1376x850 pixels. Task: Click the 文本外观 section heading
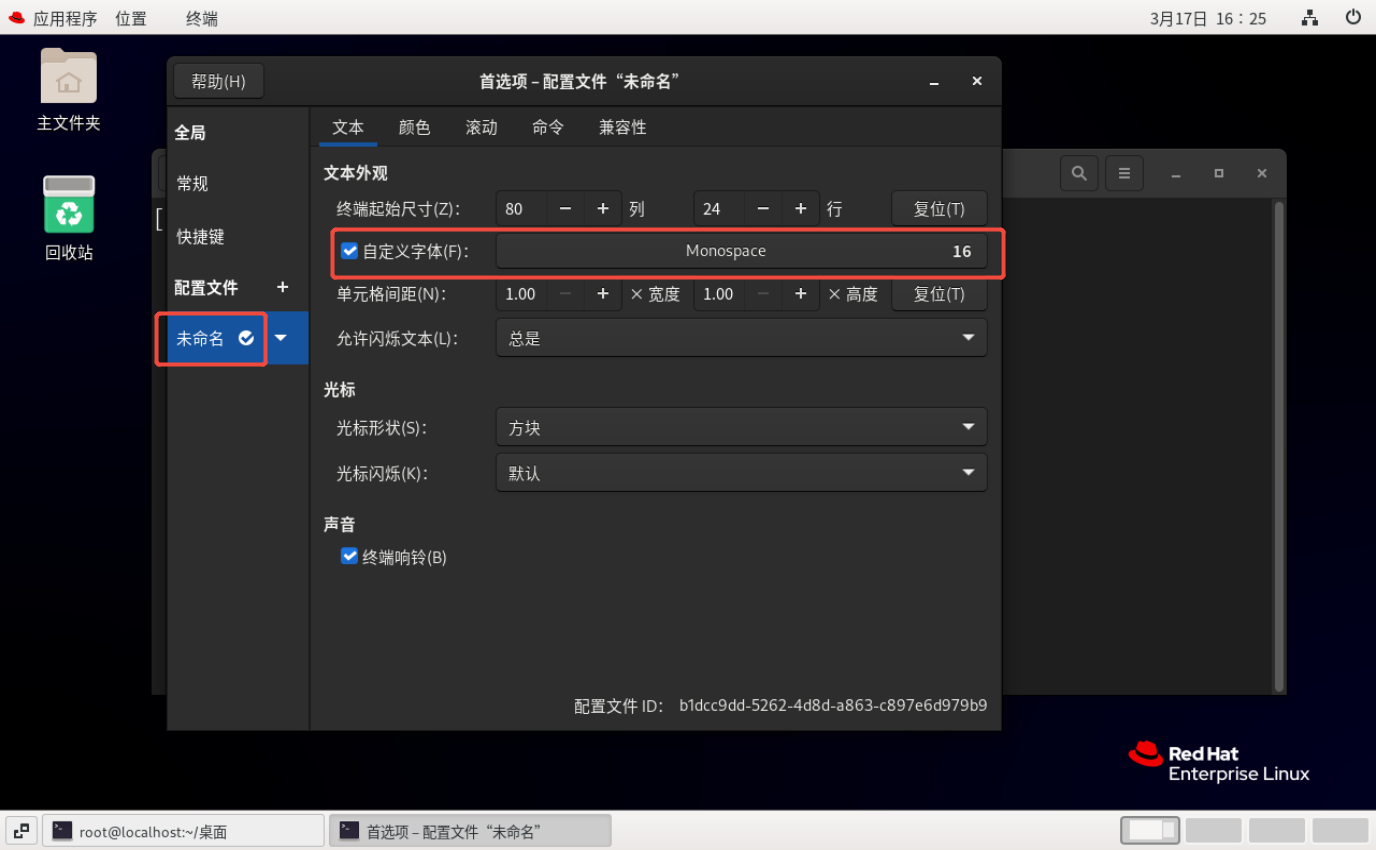(x=355, y=173)
